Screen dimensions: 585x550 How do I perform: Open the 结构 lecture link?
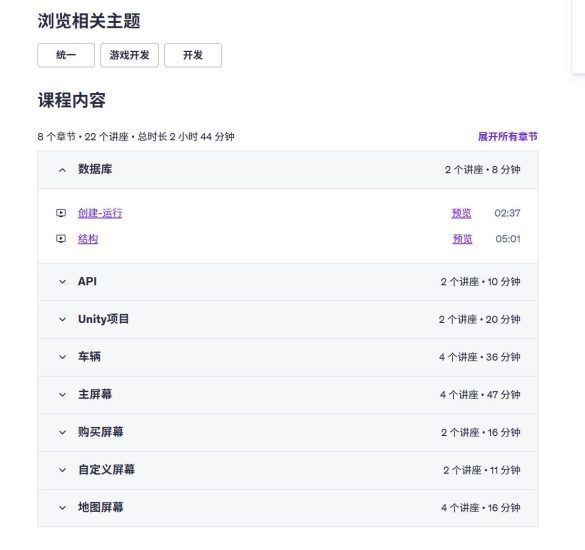coord(88,239)
